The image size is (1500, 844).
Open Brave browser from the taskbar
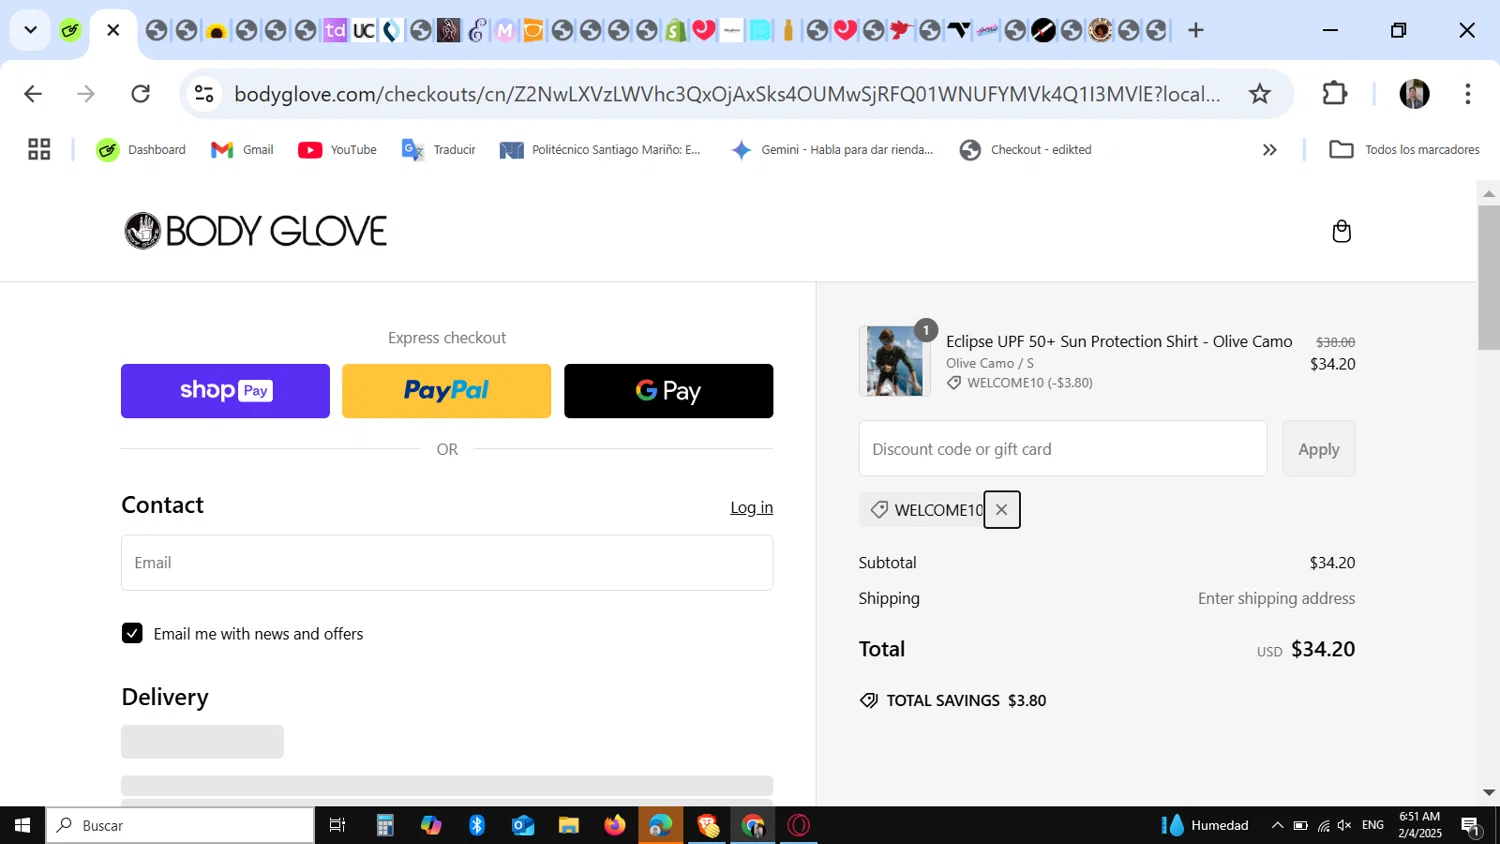707,825
